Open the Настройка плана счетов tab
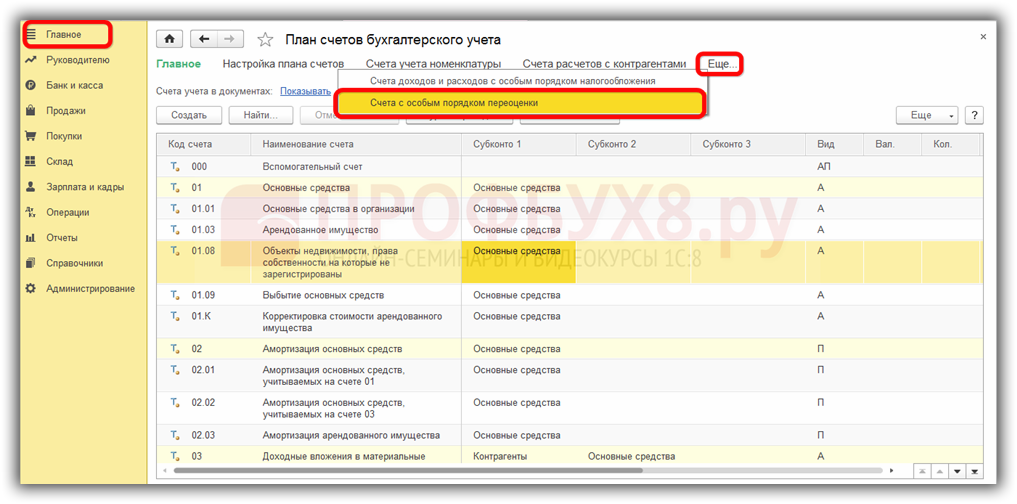This screenshot has height=504, width=1017. point(283,64)
